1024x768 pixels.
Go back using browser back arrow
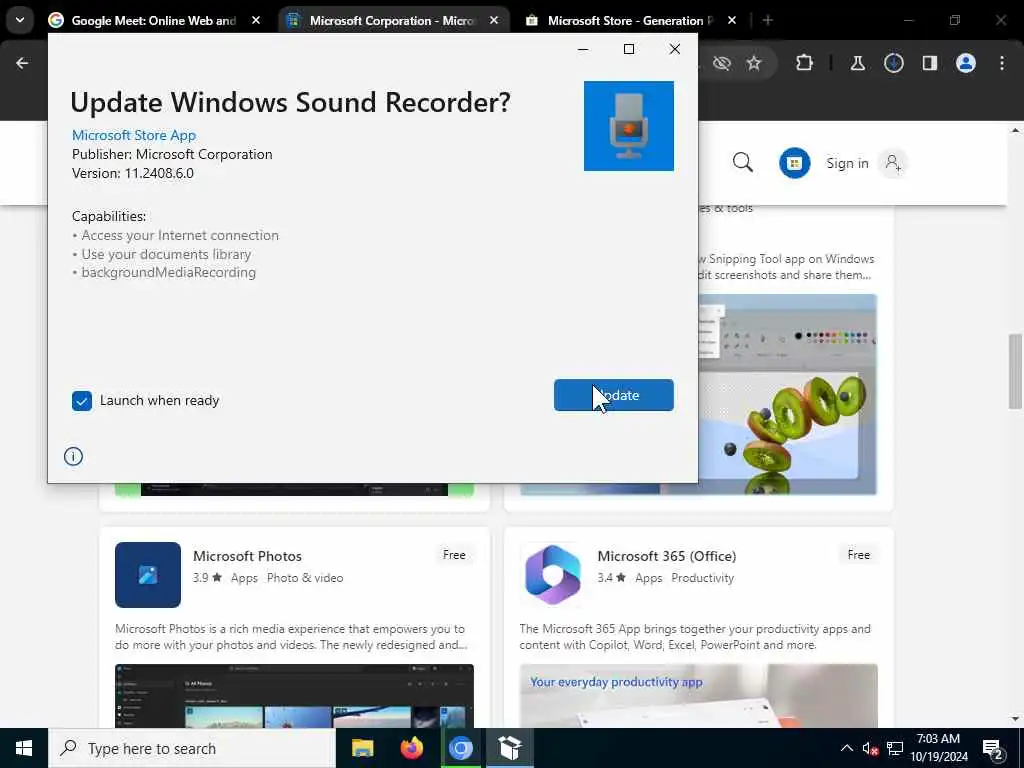click(22, 63)
